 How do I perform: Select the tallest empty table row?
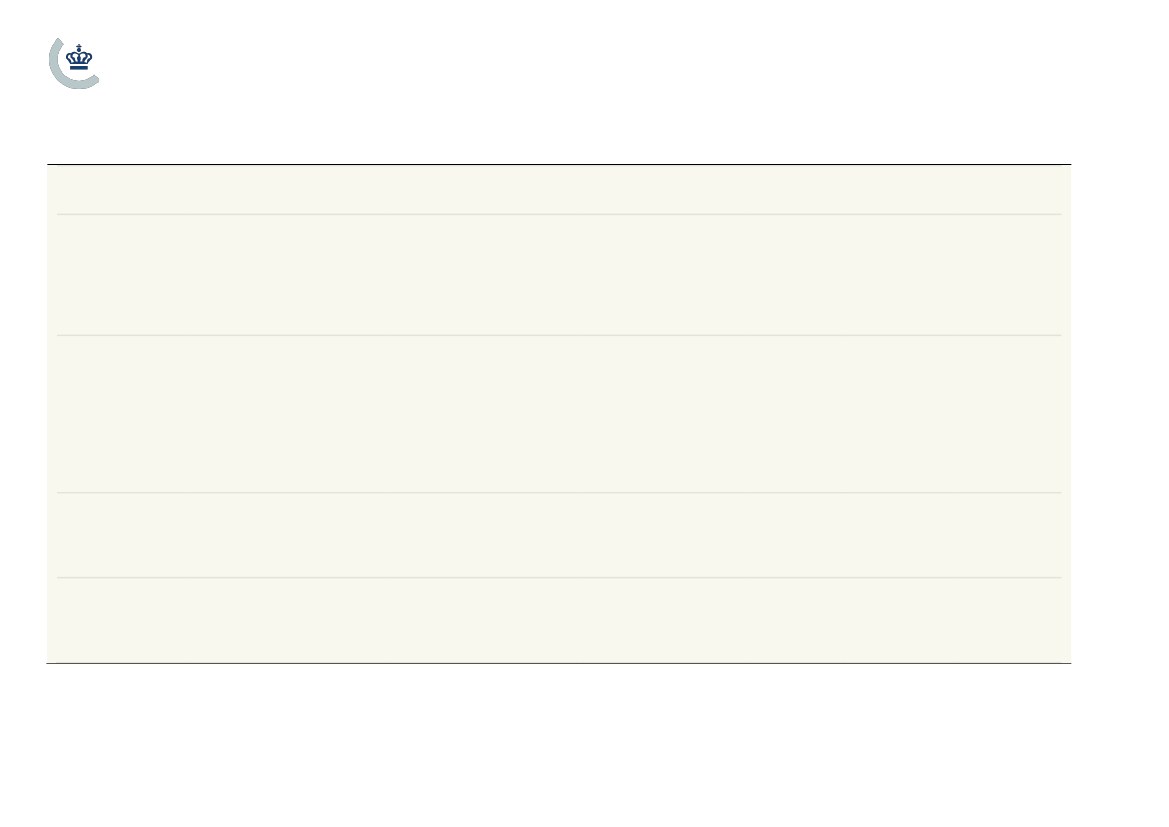pyautogui.click(x=559, y=414)
